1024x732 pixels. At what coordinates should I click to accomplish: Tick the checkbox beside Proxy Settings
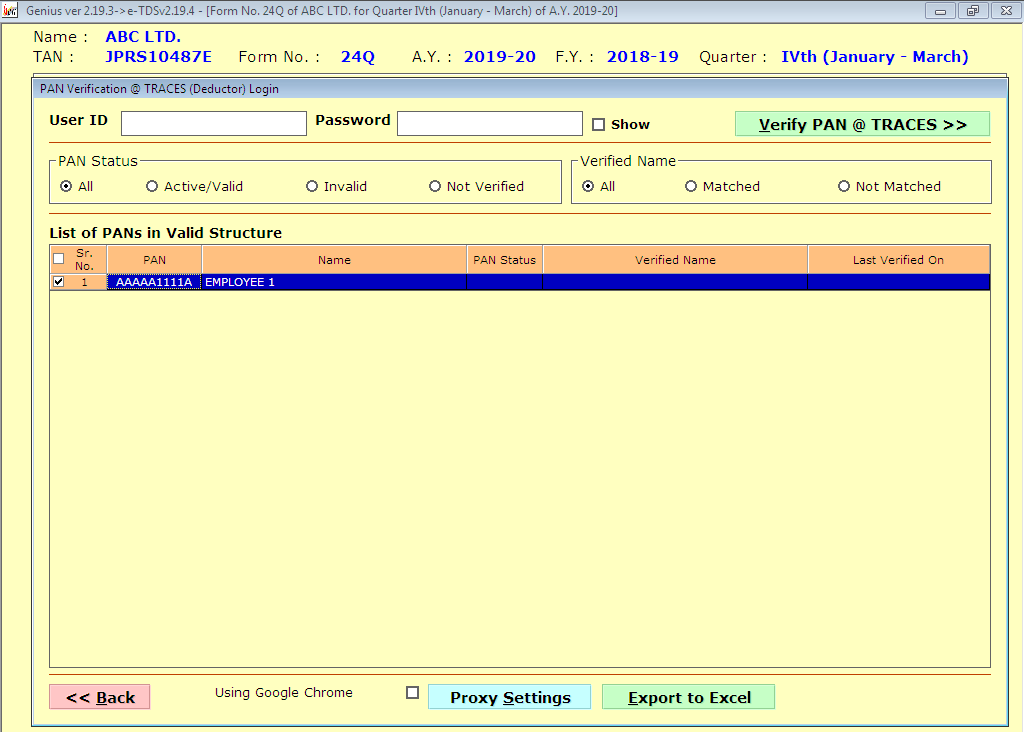pos(412,692)
